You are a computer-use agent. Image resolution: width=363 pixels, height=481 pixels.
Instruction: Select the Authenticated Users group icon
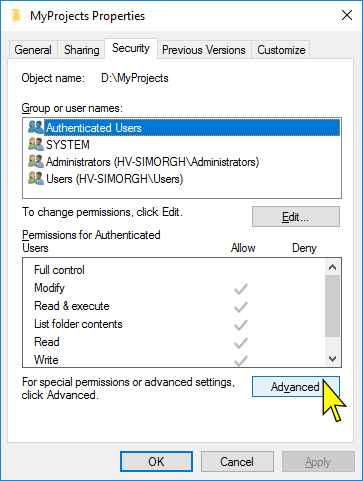tap(36, 127)
